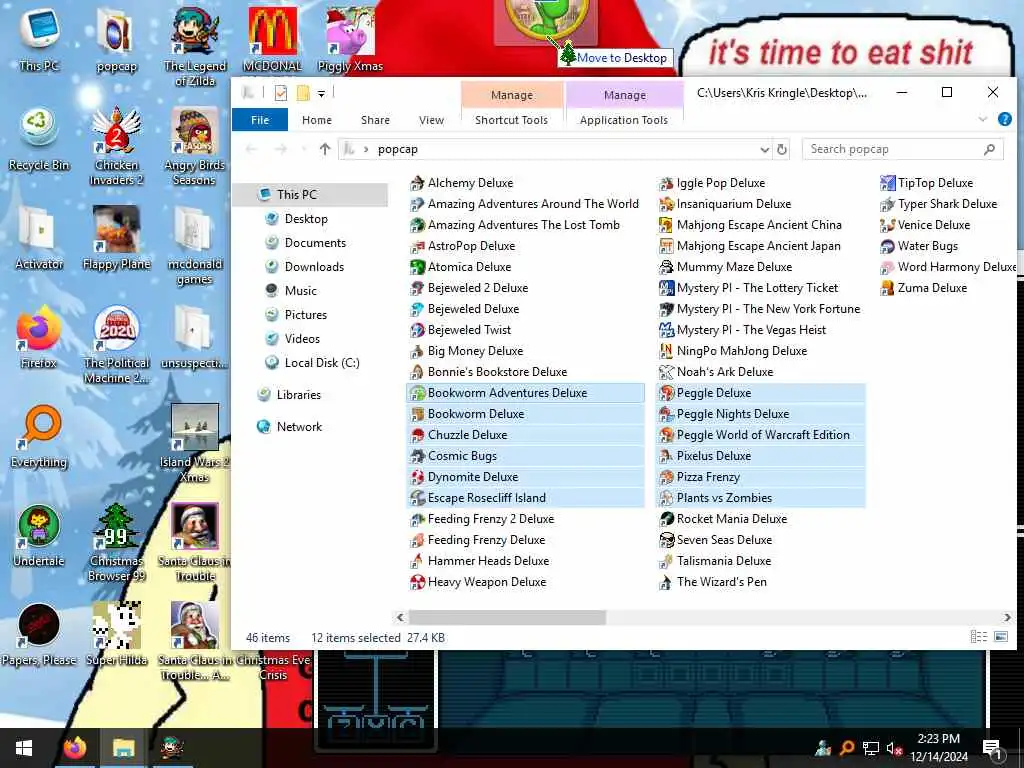
Task: Open the Application Tools tab
Action: (624, 120)
